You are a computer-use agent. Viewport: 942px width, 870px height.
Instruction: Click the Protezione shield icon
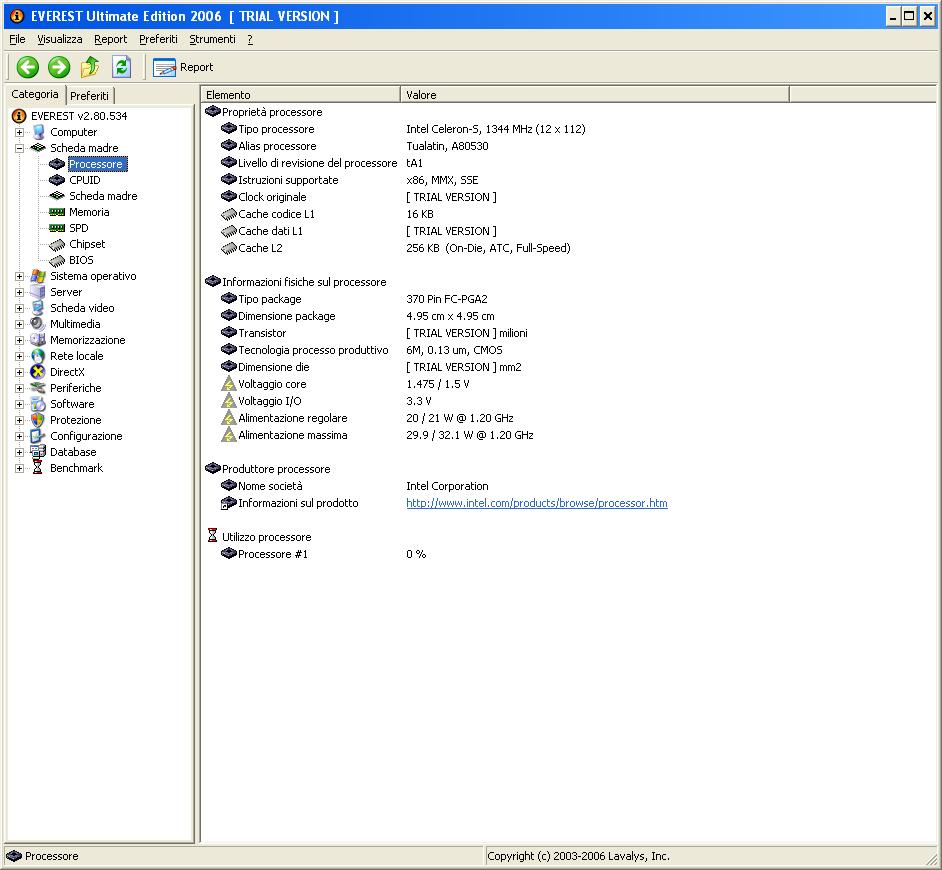(38, 420)
